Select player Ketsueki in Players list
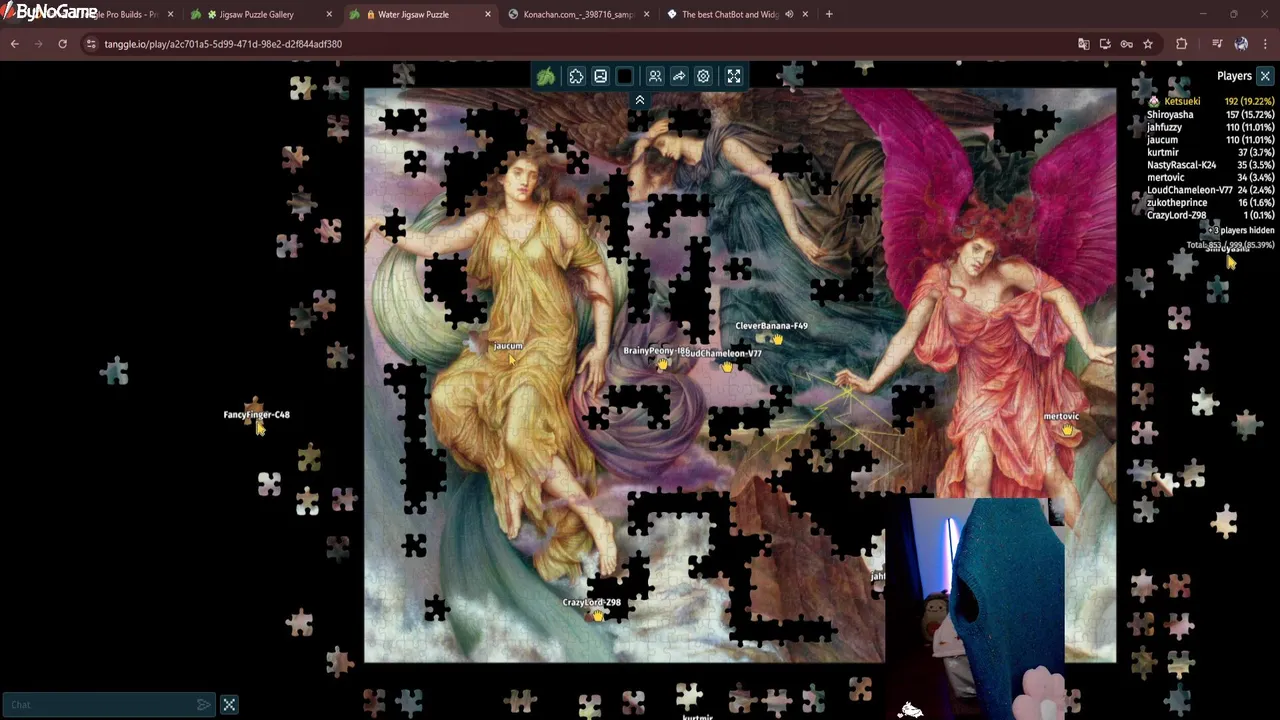 click(1182, 102)
